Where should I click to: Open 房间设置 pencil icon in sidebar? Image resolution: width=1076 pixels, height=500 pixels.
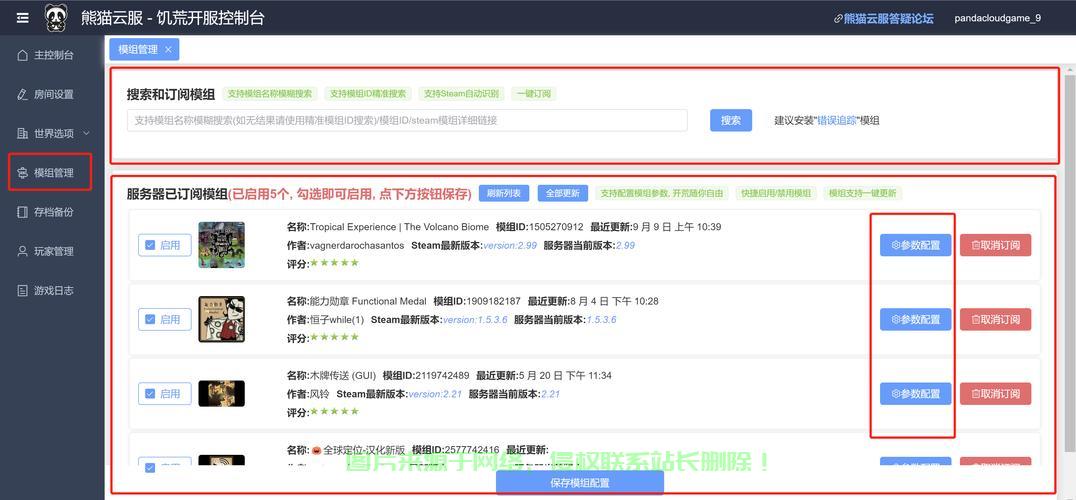tap(23, 94)
